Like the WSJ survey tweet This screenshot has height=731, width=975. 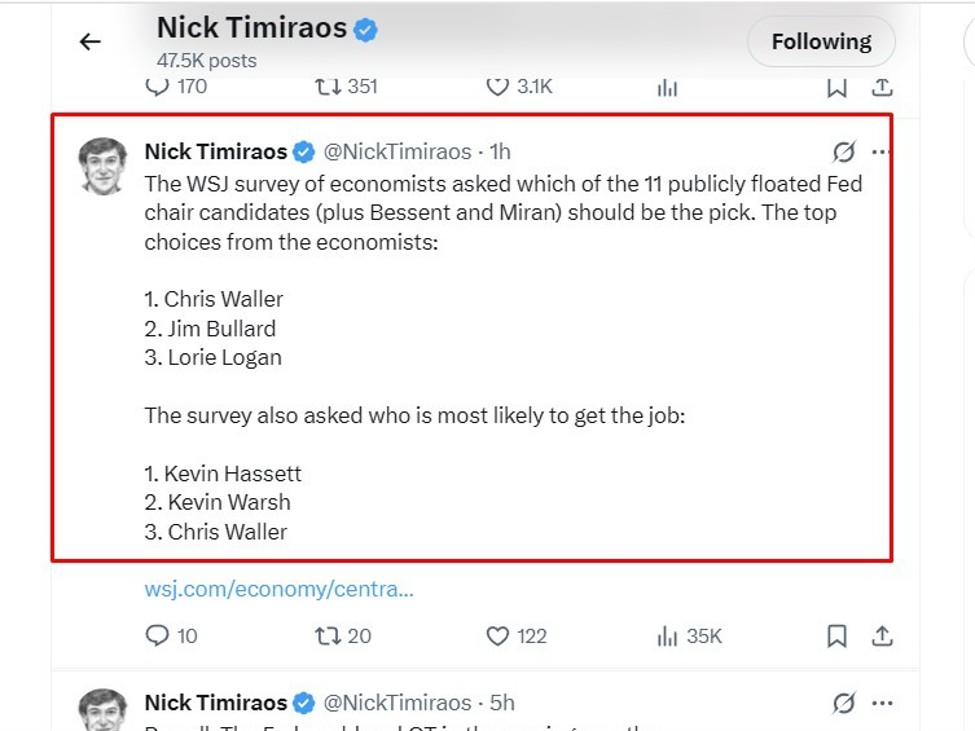click(498, 636)
